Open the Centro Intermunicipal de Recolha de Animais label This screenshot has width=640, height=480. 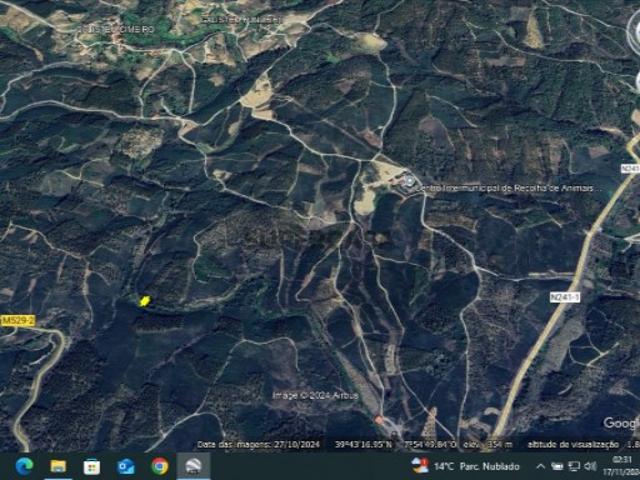(508, 188)
